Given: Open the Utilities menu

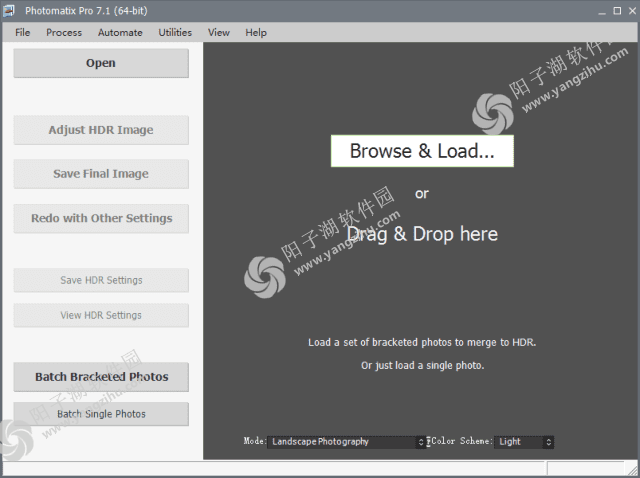Looking at the screenshot, I should tap(175, 32).
